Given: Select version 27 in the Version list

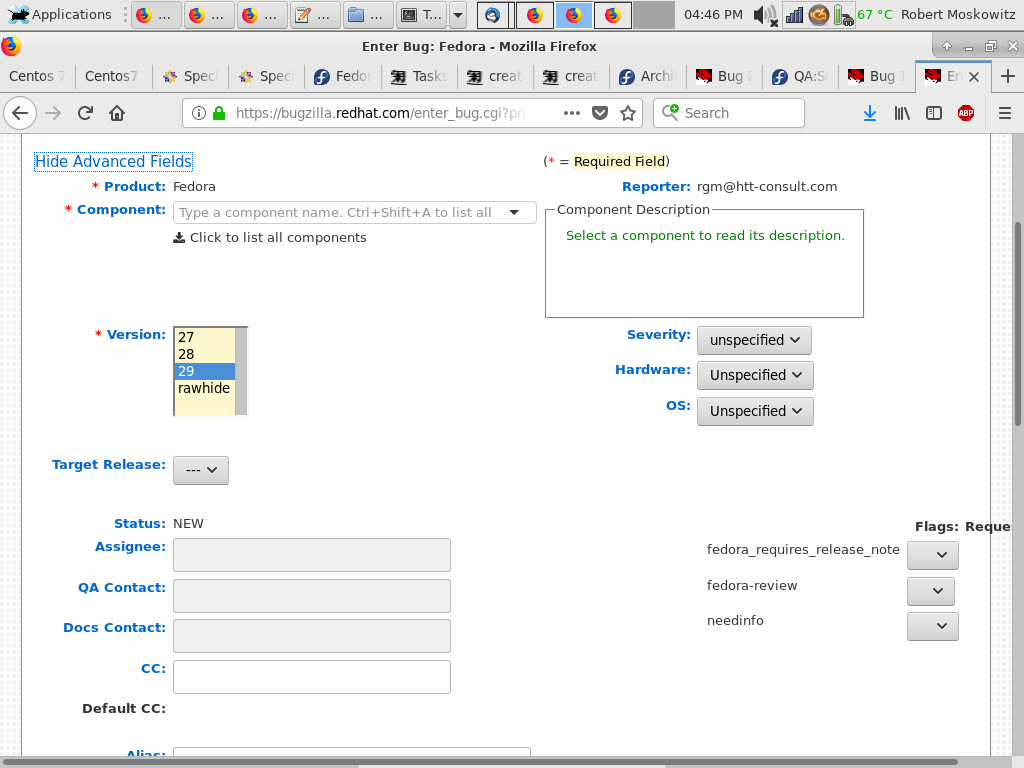Looking at the screenshot, I should pos(204,337).
